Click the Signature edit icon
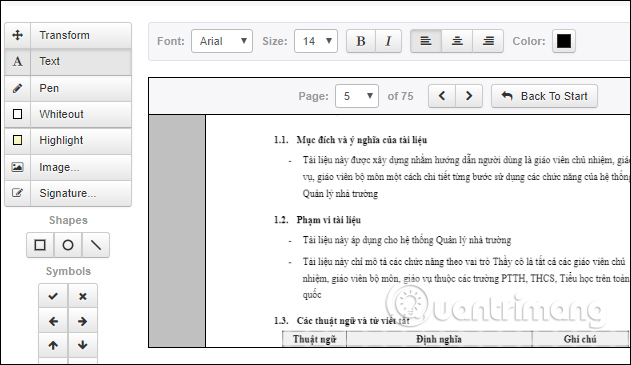 (17, 193)
